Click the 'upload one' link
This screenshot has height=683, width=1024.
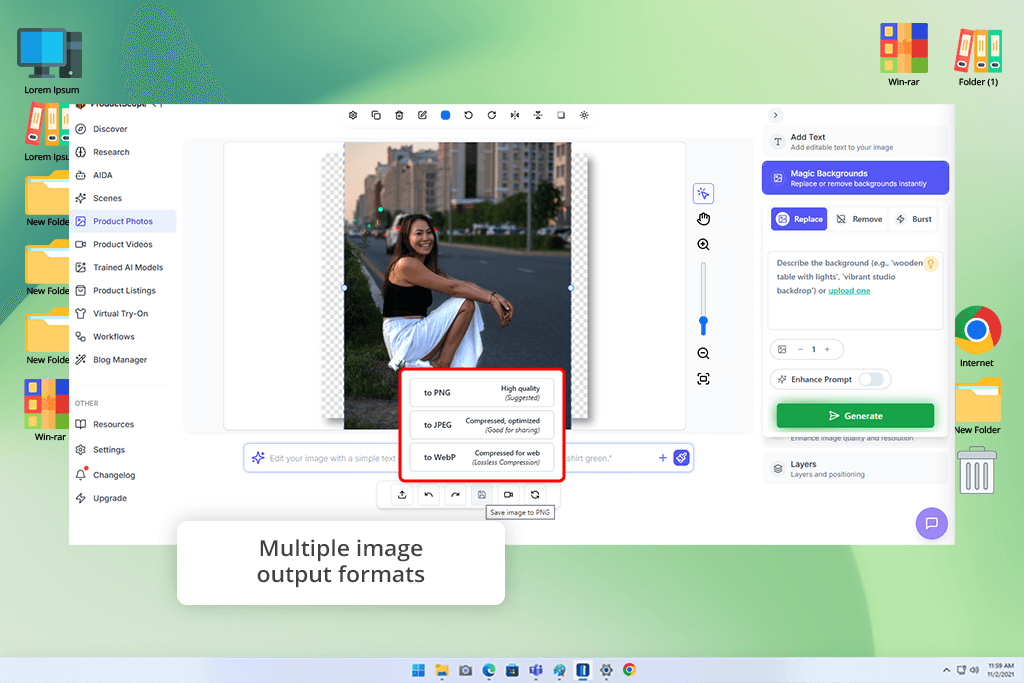(x=849, y=291)
